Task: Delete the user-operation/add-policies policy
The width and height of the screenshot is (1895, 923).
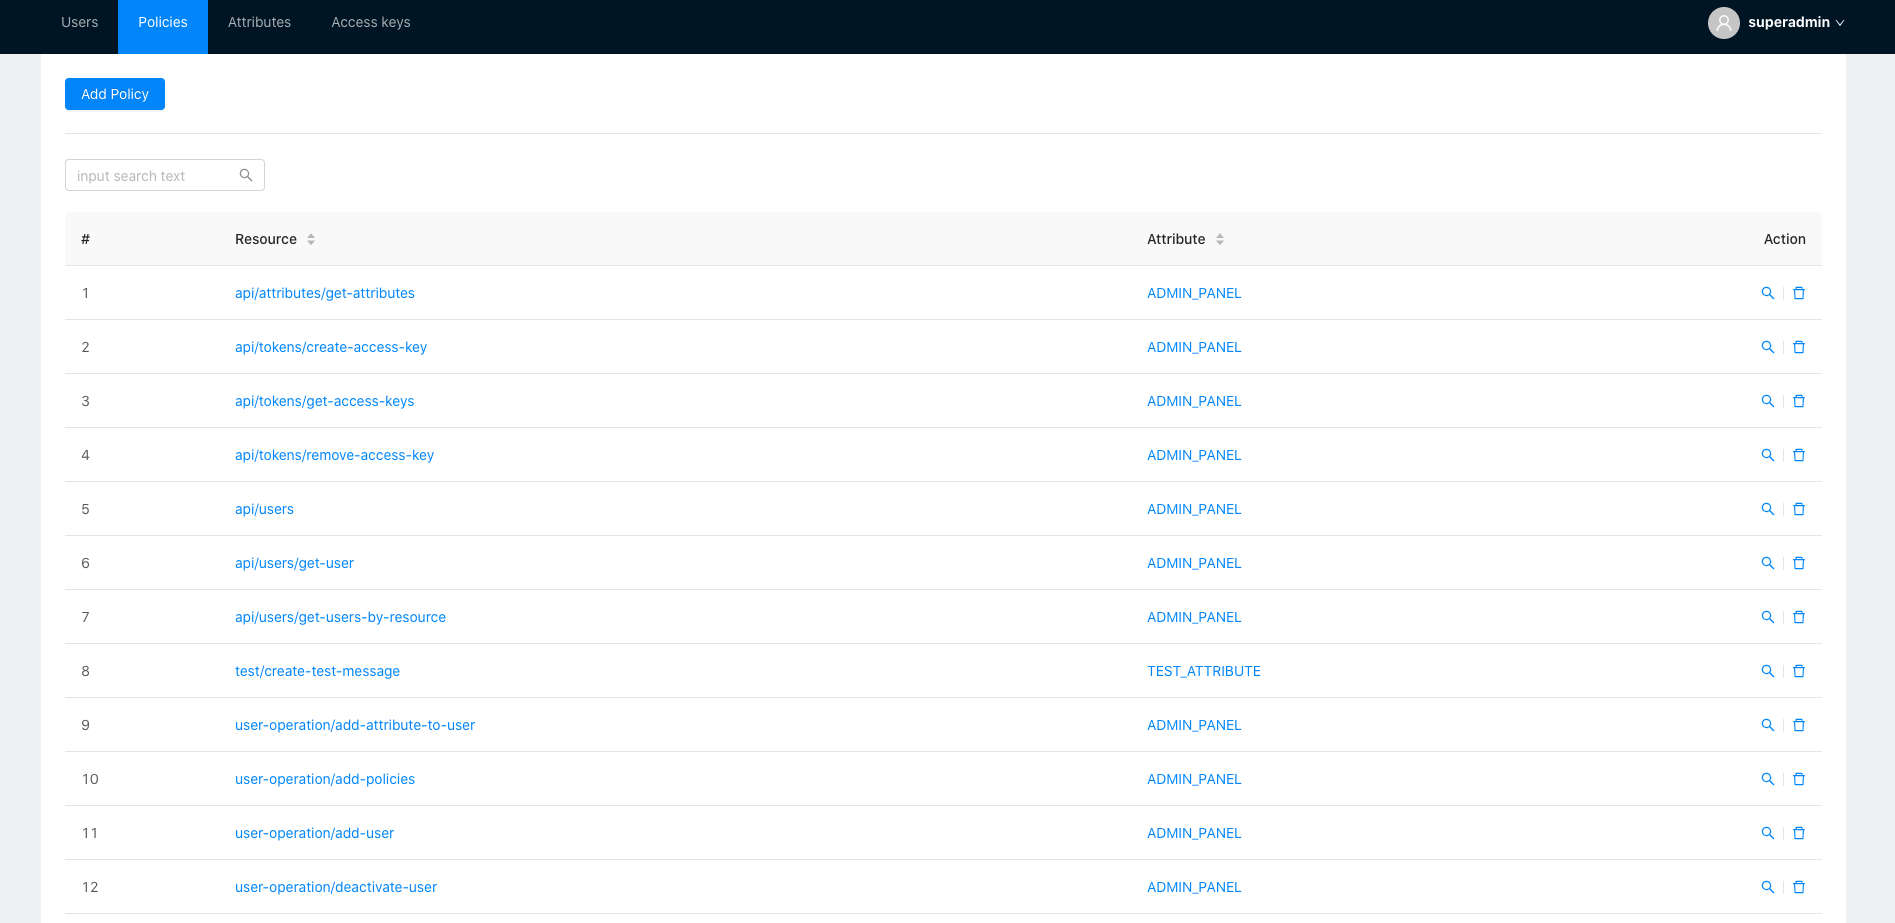Action: 1799,779
